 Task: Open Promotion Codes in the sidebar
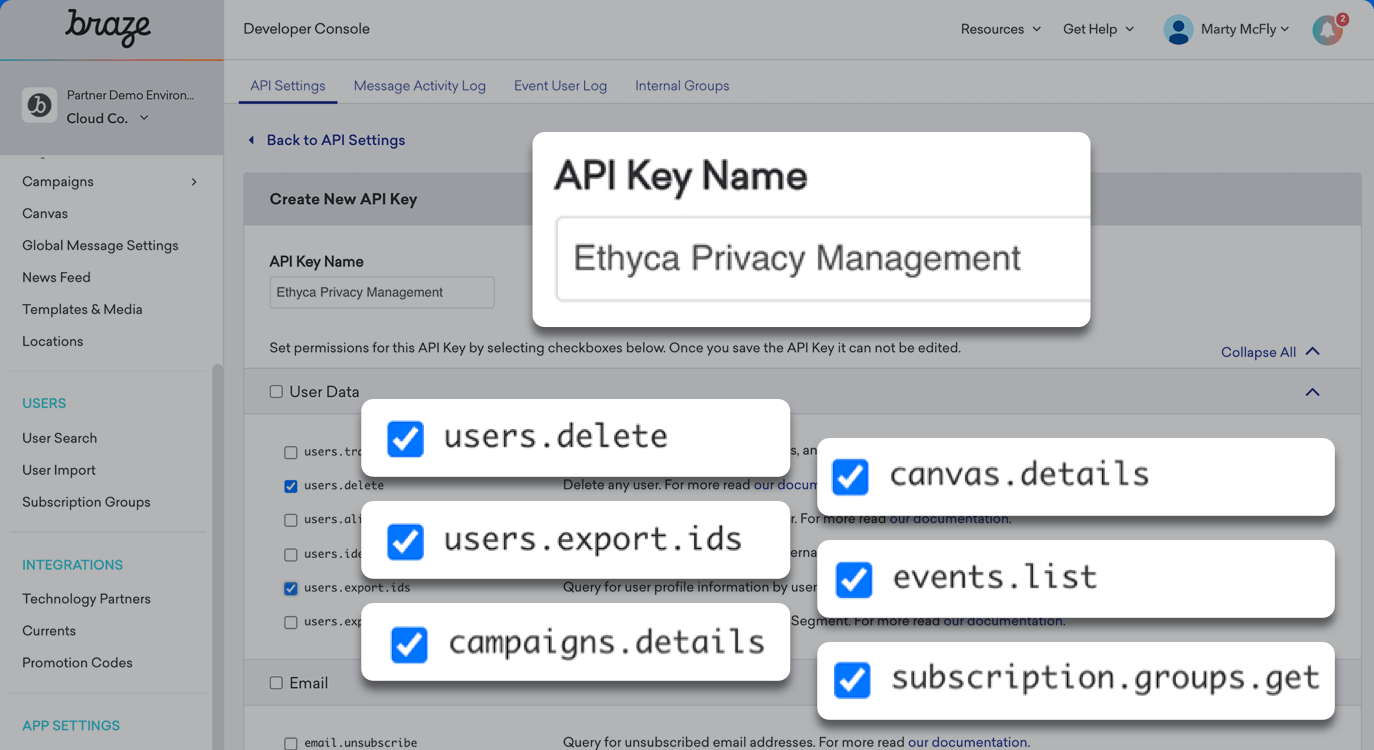point(77,663)
